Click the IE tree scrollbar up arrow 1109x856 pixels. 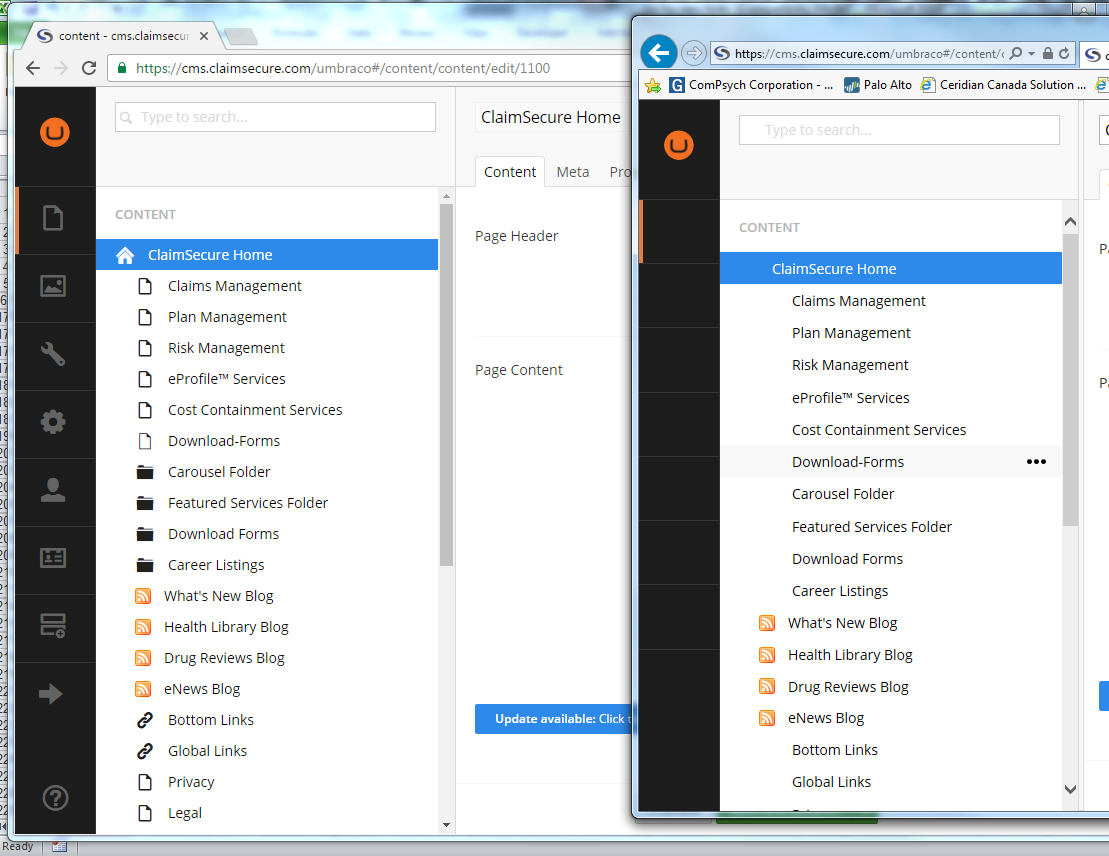(x=1070, y=222)
